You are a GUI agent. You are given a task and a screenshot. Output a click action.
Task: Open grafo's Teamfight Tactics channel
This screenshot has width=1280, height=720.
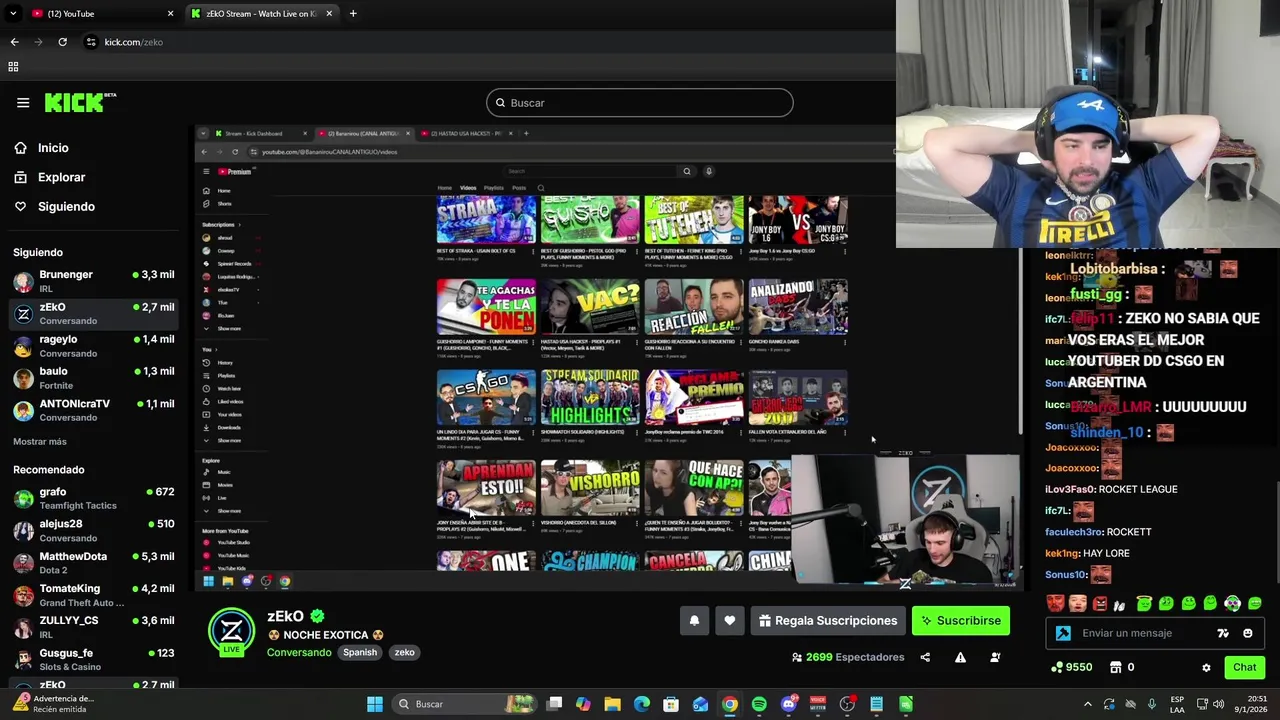[93, 498]
